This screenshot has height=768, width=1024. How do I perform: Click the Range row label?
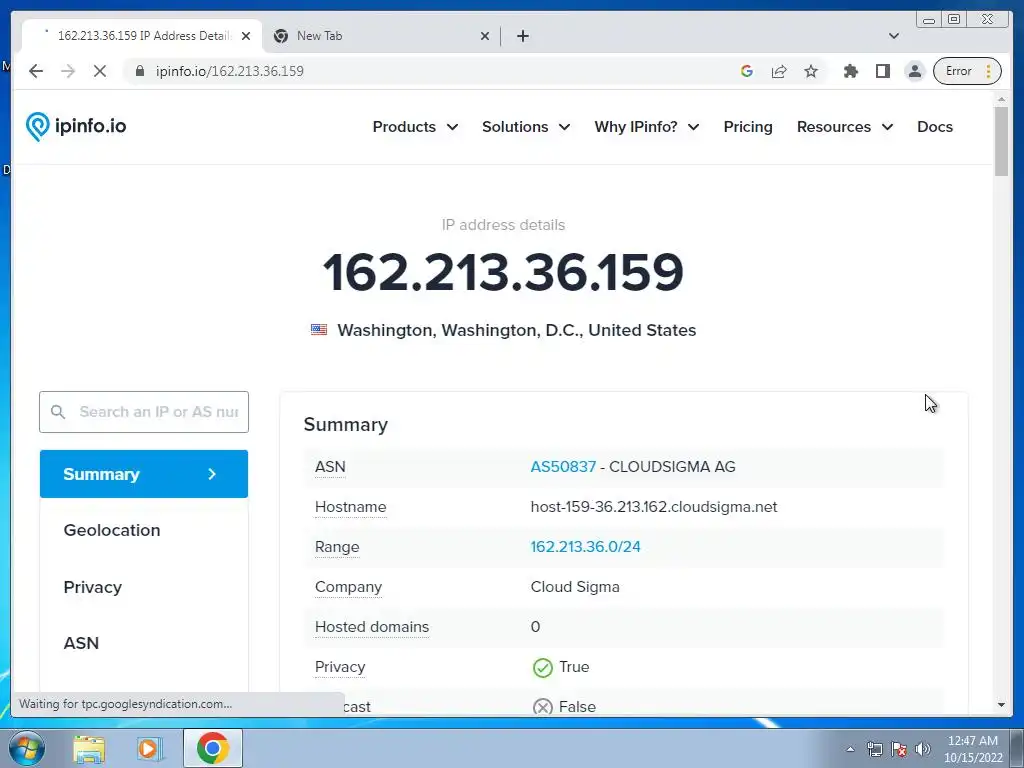click(337, 547)
